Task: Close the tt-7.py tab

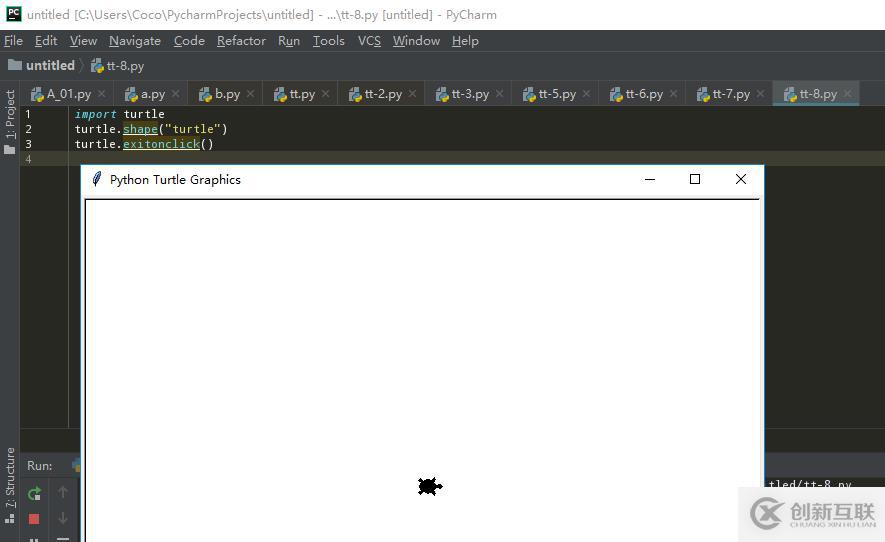Action: coord(760,94)
